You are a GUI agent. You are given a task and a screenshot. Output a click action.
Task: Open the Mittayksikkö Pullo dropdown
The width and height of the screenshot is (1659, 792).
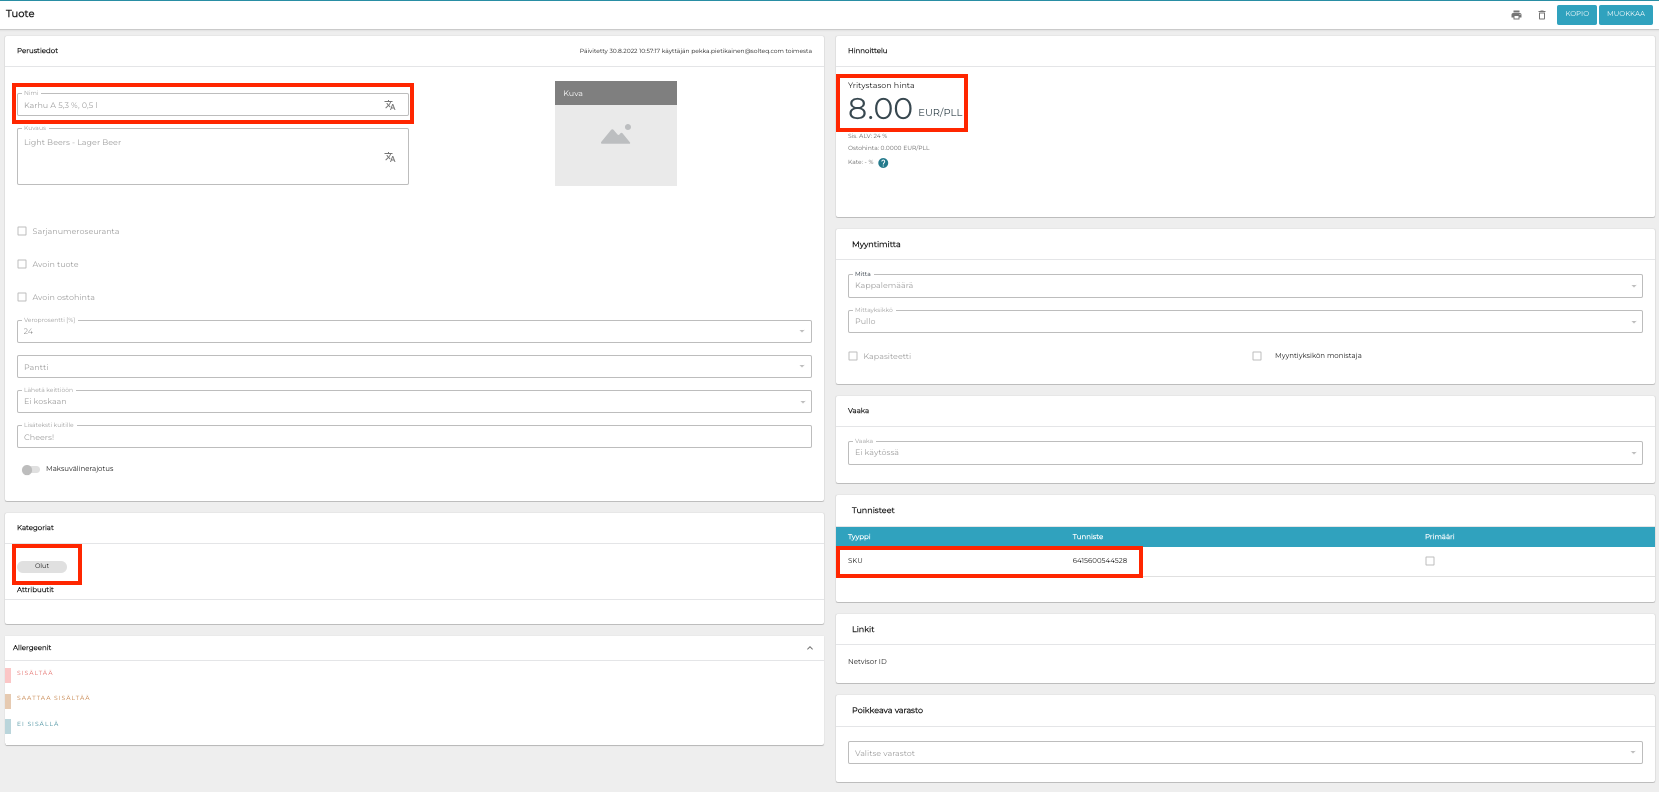coord(1244,321)
